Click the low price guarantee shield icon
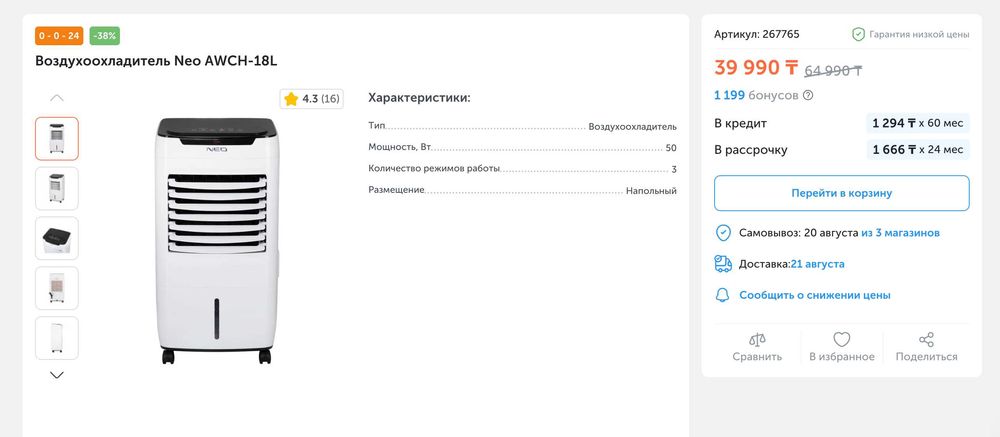The height and width of the screenshot is (437, 1000). [x=858, y=34]
